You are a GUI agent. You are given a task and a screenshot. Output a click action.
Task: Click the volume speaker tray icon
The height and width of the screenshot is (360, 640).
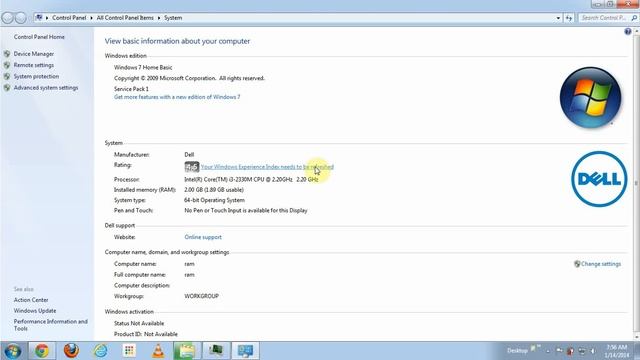pos(593,351)
